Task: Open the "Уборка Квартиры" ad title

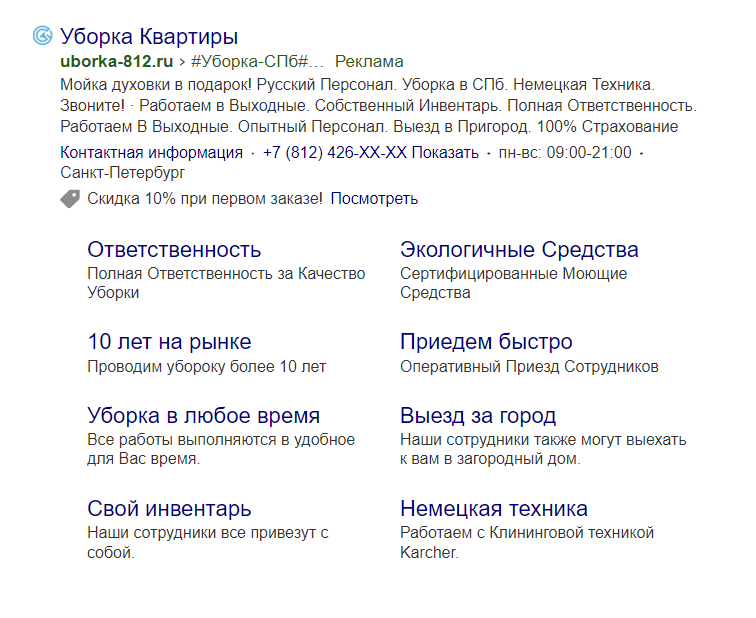Action: (149, 37)
